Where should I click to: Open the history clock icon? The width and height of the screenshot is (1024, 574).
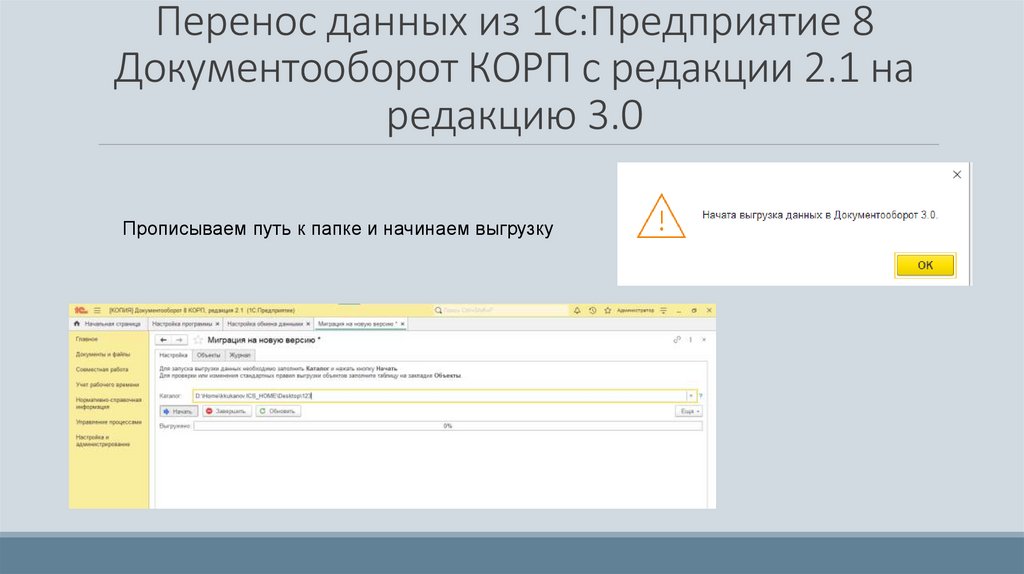click(x=592, y=310)
